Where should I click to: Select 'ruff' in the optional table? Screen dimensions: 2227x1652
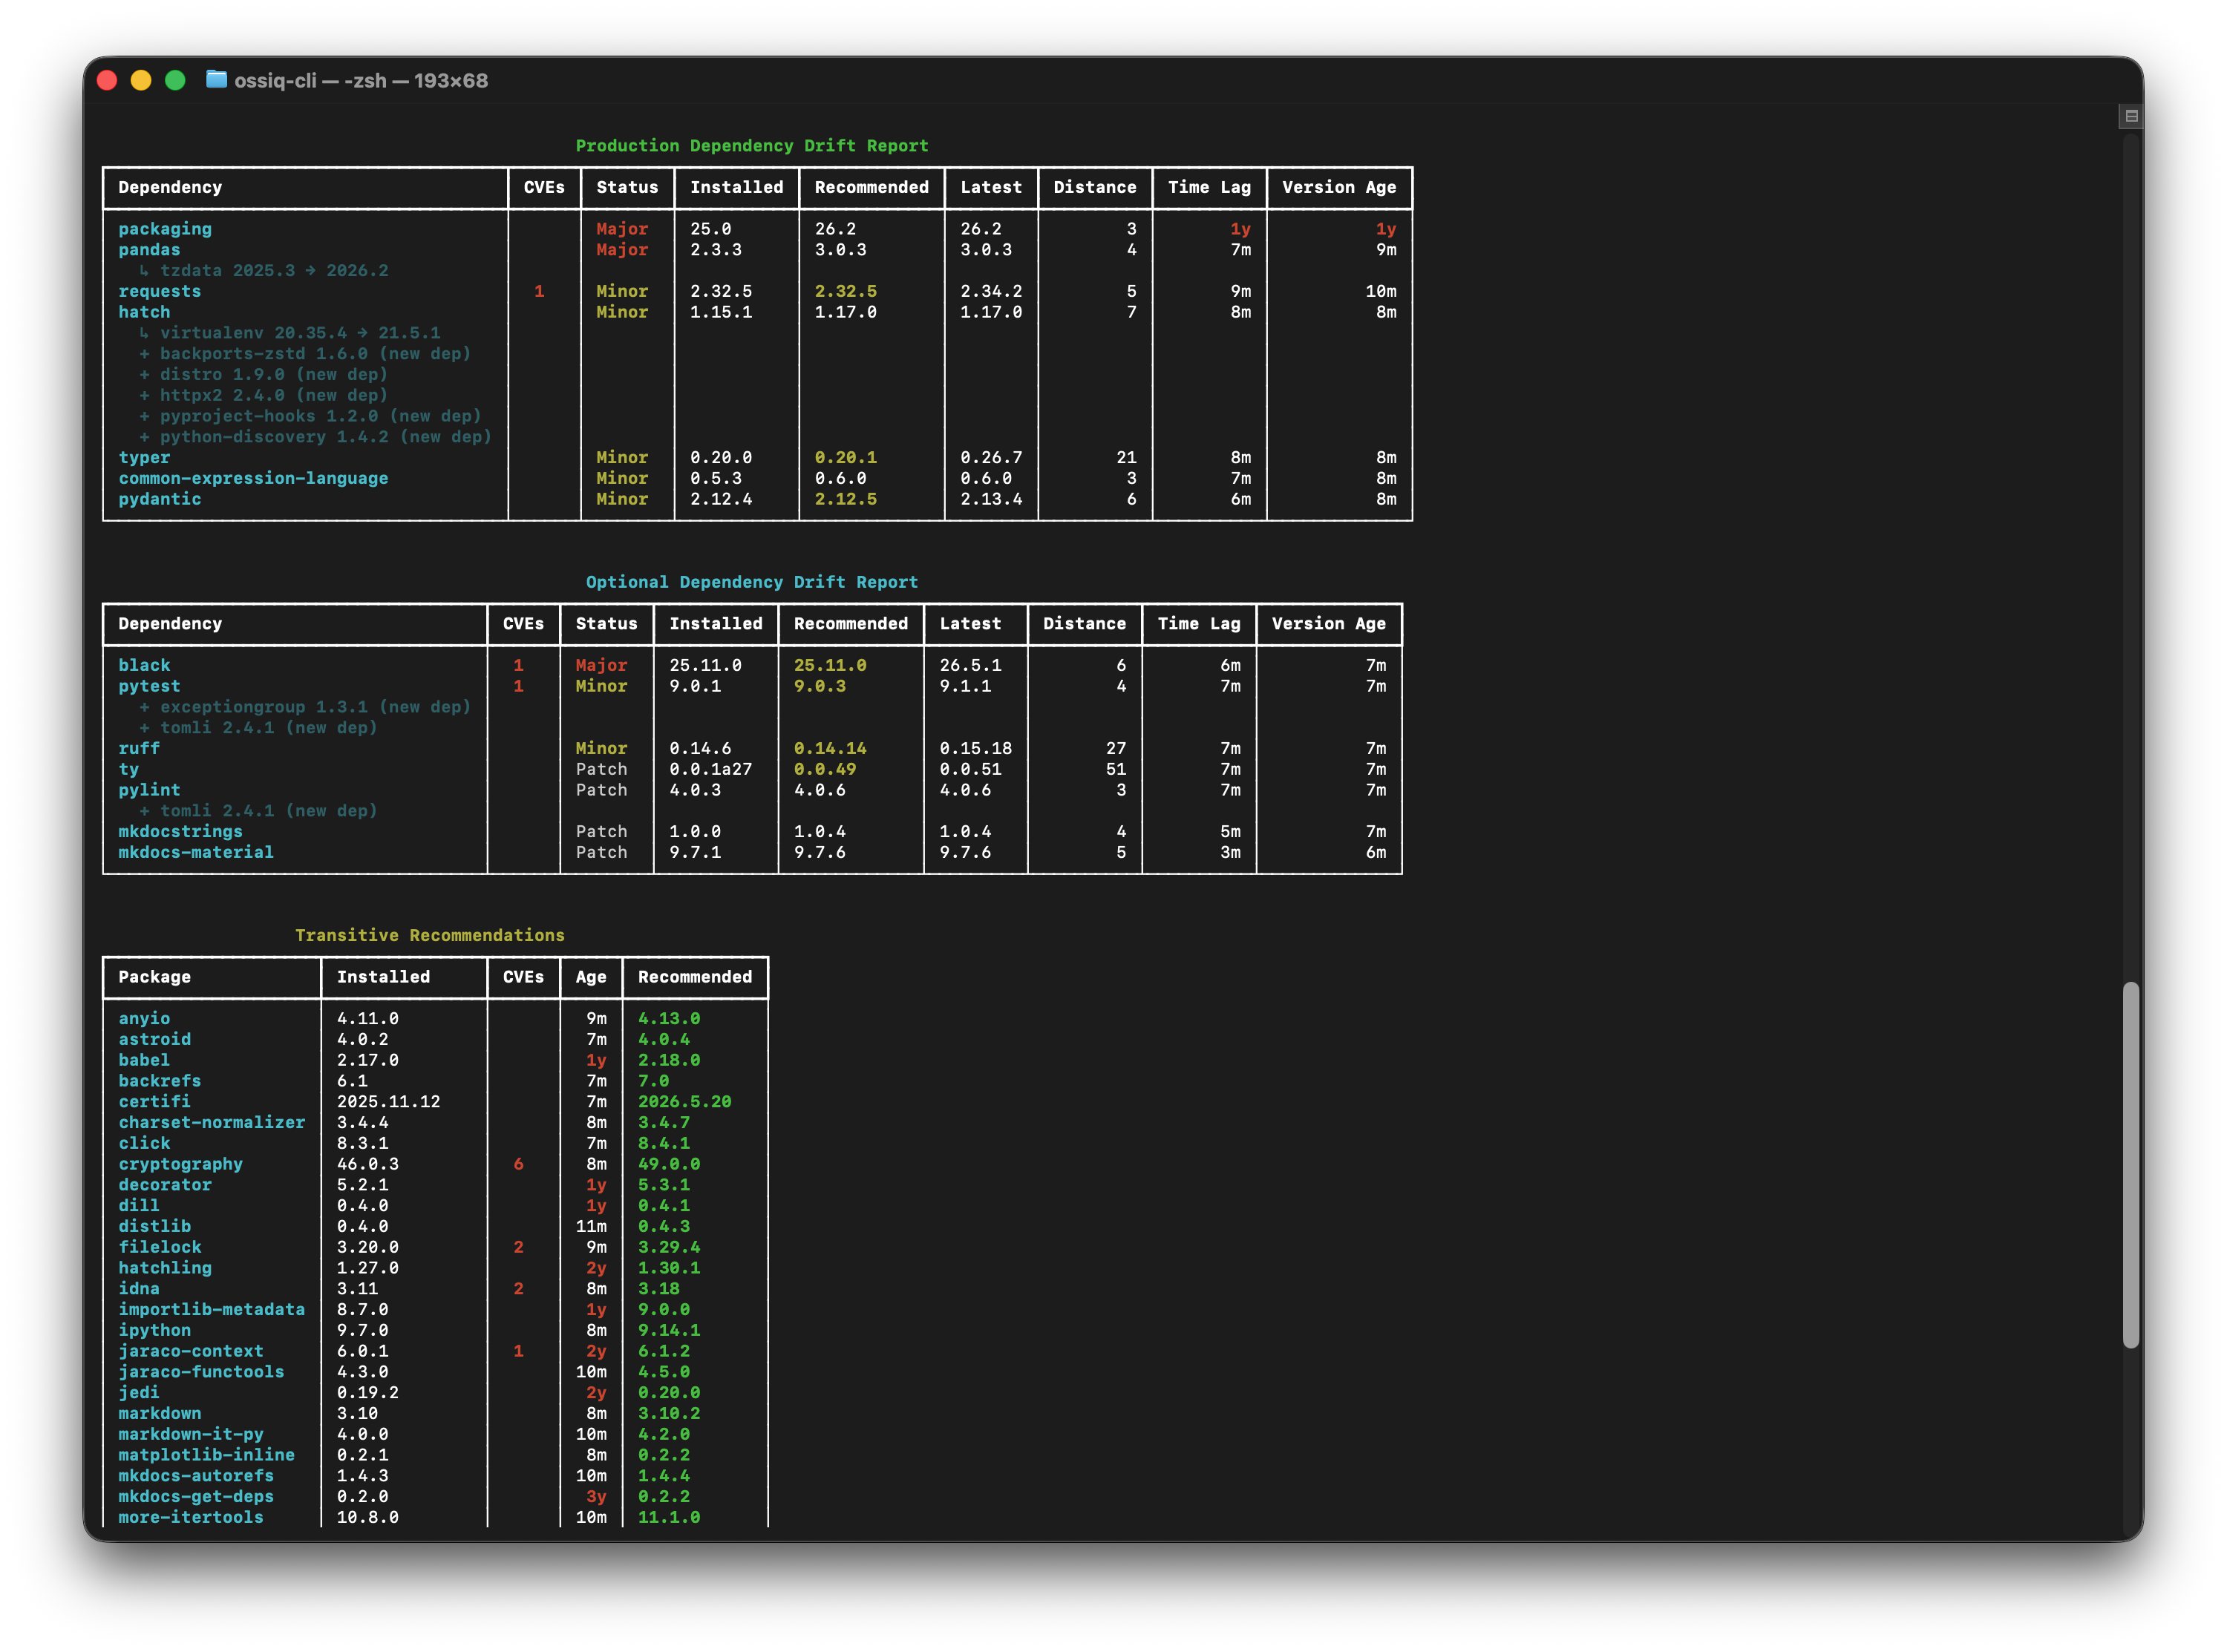click(x=139, y=748)
